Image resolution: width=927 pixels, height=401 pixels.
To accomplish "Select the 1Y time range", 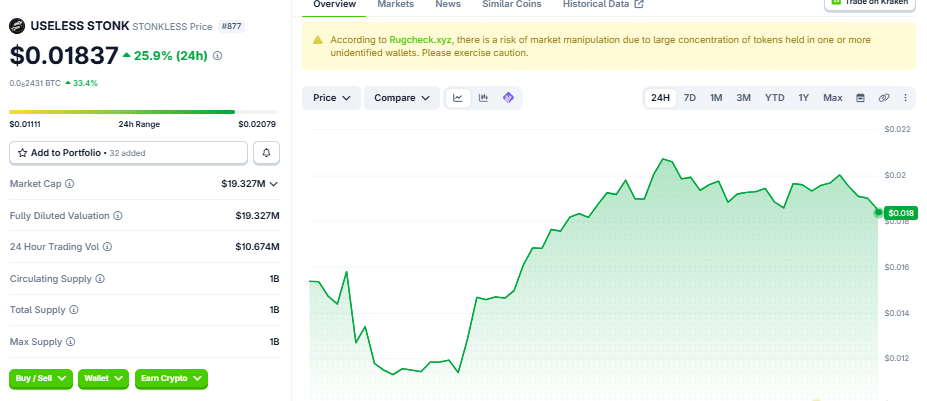I will pos(803,98).
